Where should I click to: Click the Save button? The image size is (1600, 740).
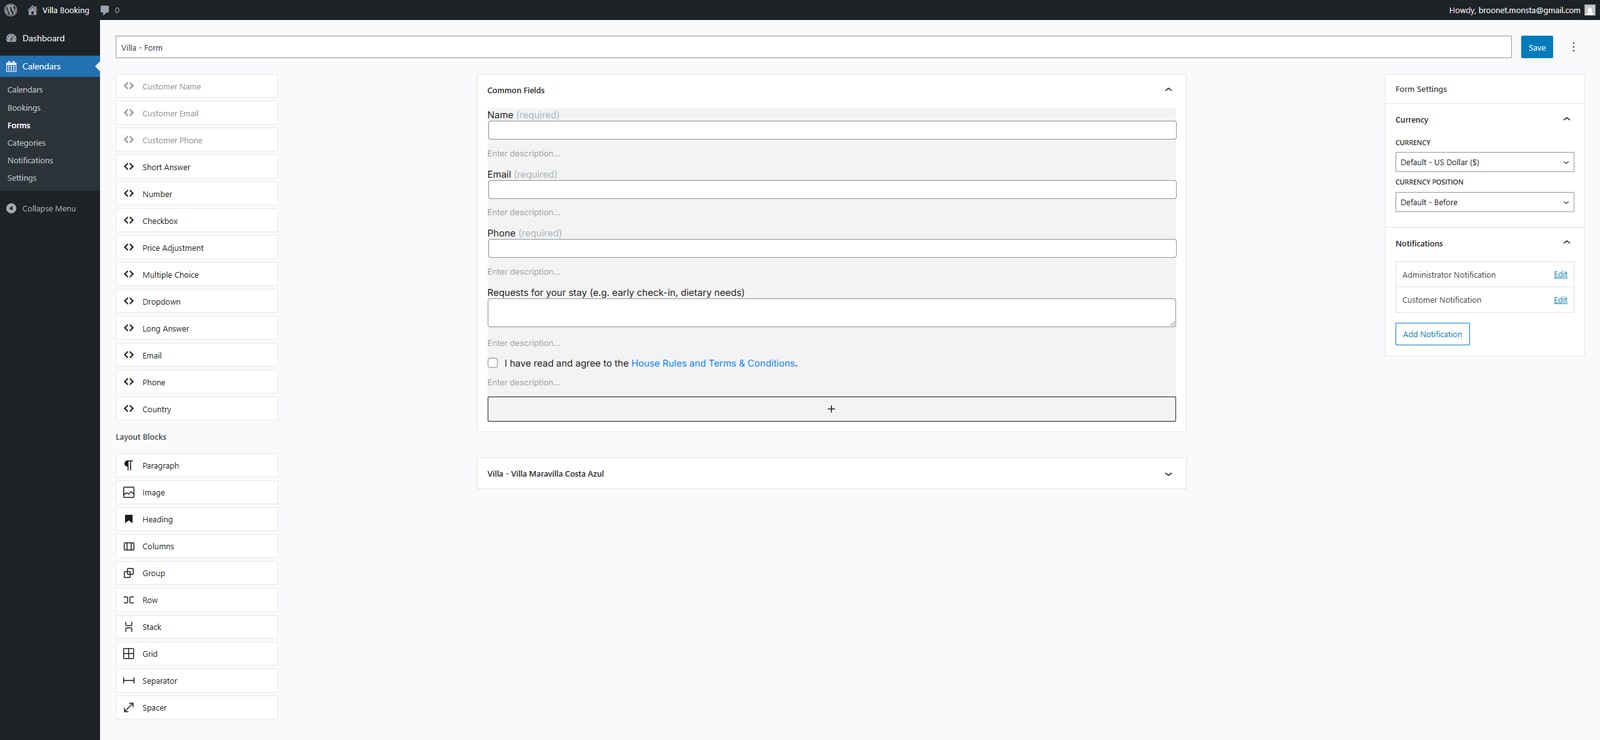pyautogui.click(x=1536, y=47)
